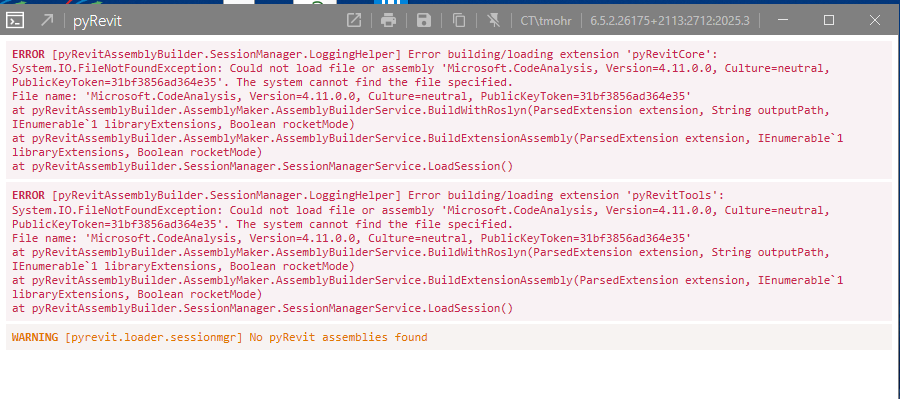
Task: Click the diagonal arrow icon beside pyRevit title
Action: (x=47, y=21)
